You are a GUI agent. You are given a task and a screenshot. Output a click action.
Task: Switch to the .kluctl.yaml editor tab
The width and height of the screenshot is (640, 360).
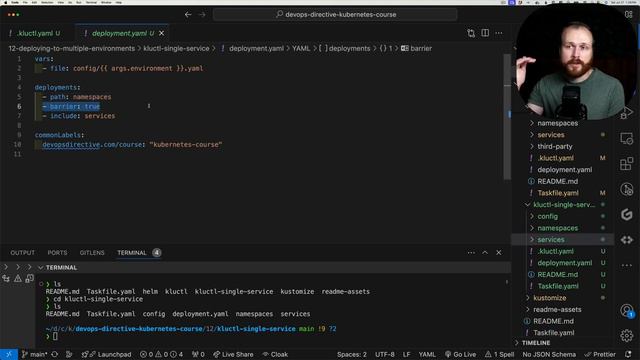(x=35, y=33)
